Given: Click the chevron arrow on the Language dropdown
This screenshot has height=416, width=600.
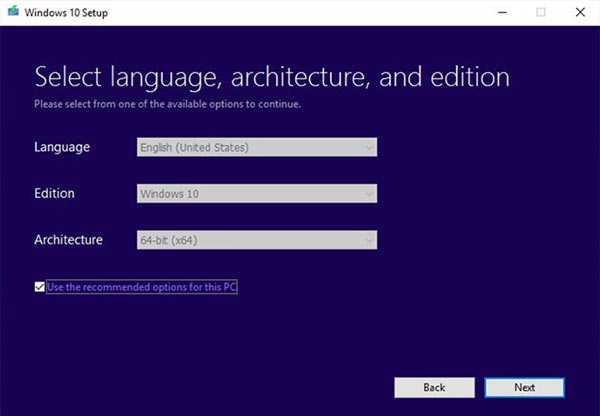Looking at the screenshot, I should pos(369,148).
